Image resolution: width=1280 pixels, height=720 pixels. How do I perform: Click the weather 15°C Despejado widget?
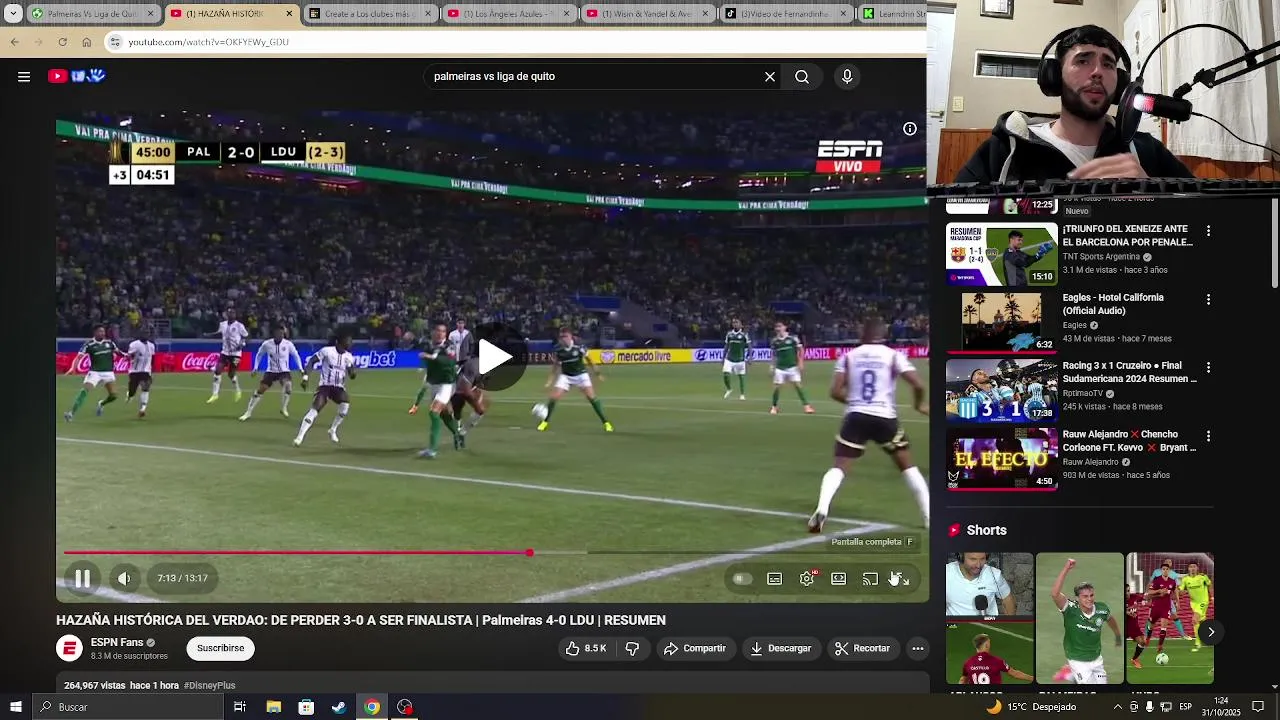(x=1031, y=707)
